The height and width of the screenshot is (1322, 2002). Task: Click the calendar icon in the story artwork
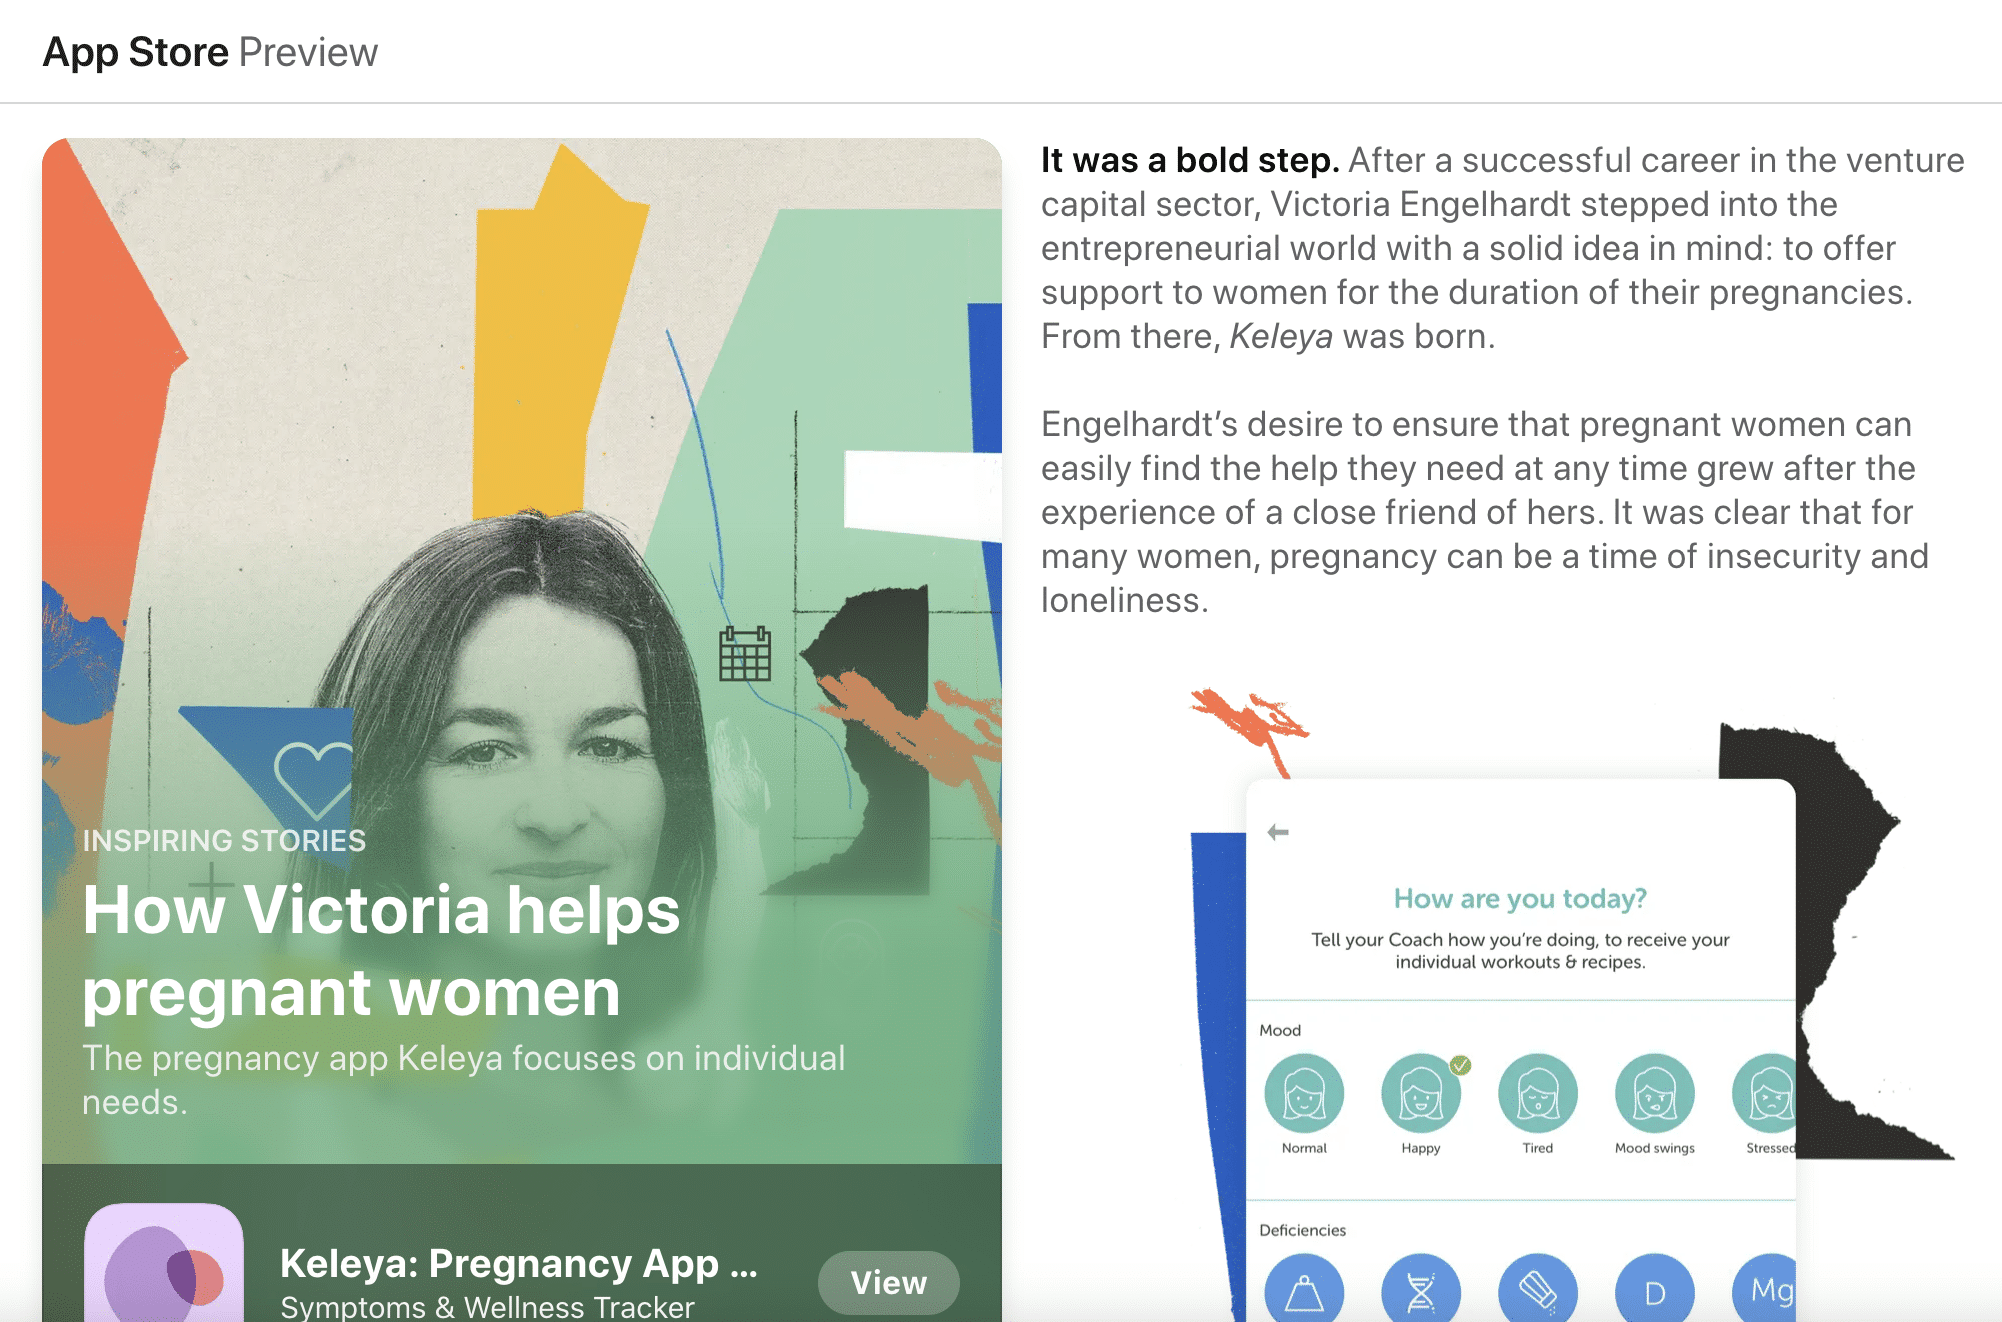[745, 654]
